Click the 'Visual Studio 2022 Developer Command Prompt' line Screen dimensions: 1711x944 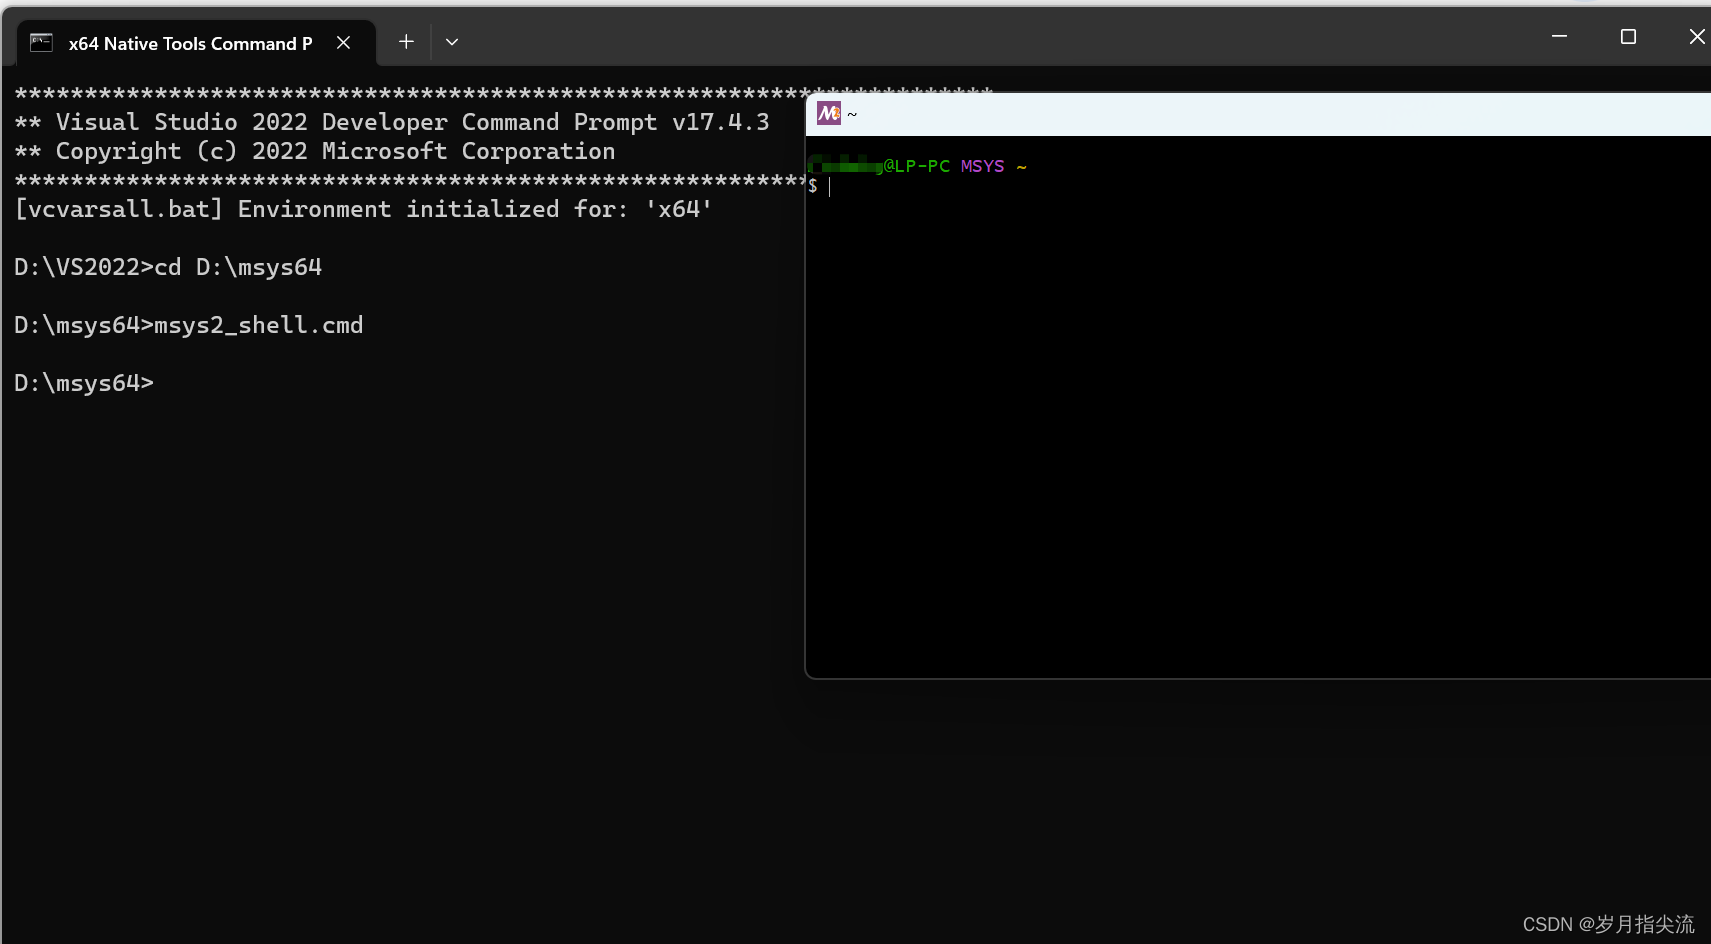(x=392, y=122)
